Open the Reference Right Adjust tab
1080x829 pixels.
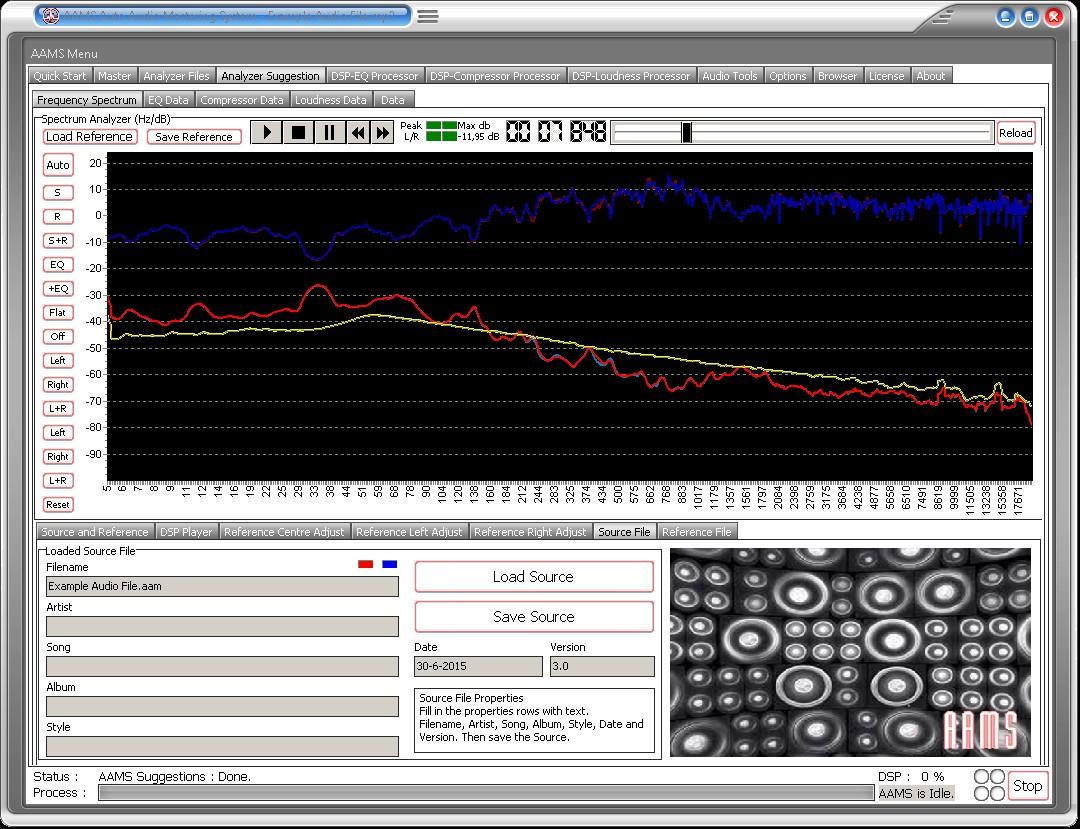click(x=530, y=532)
